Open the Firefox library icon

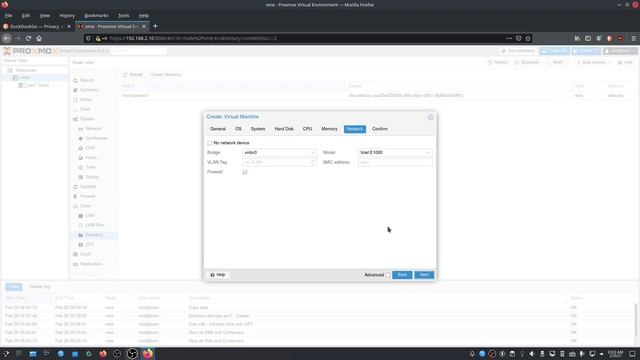[x=577, y=38]
